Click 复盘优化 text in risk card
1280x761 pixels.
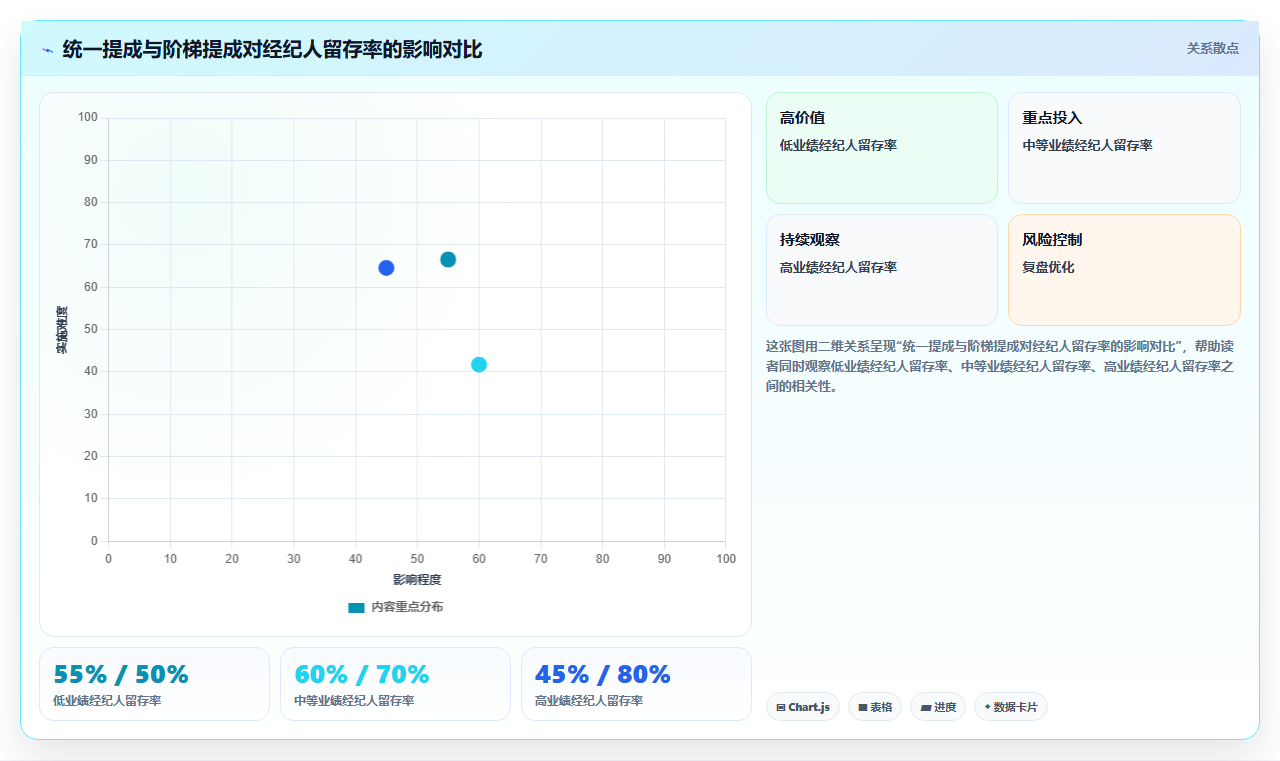point(1048,268)
